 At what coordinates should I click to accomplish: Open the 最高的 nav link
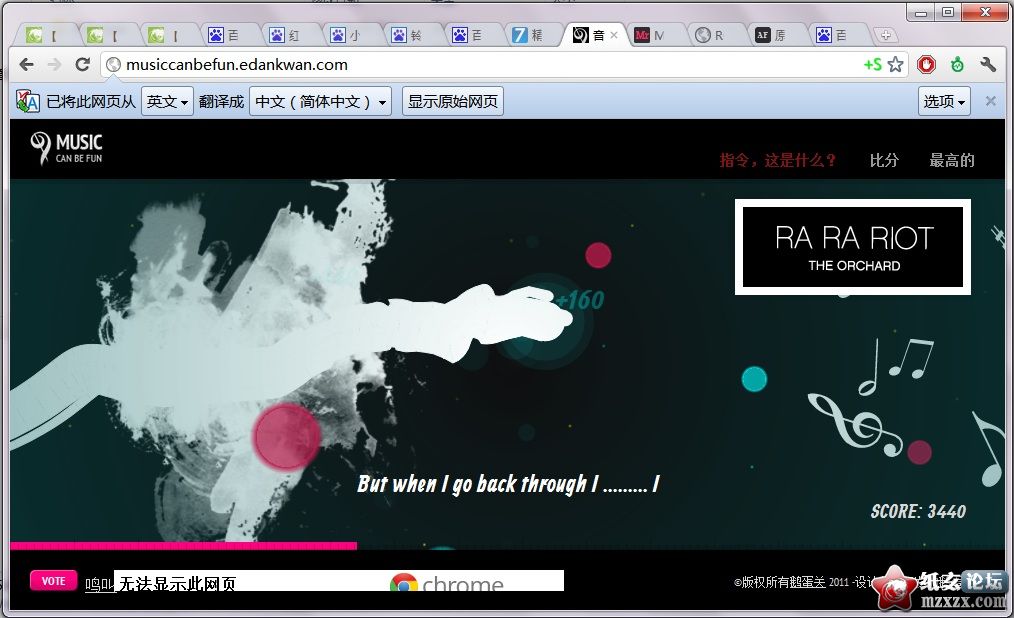click(x=952, y=160)
